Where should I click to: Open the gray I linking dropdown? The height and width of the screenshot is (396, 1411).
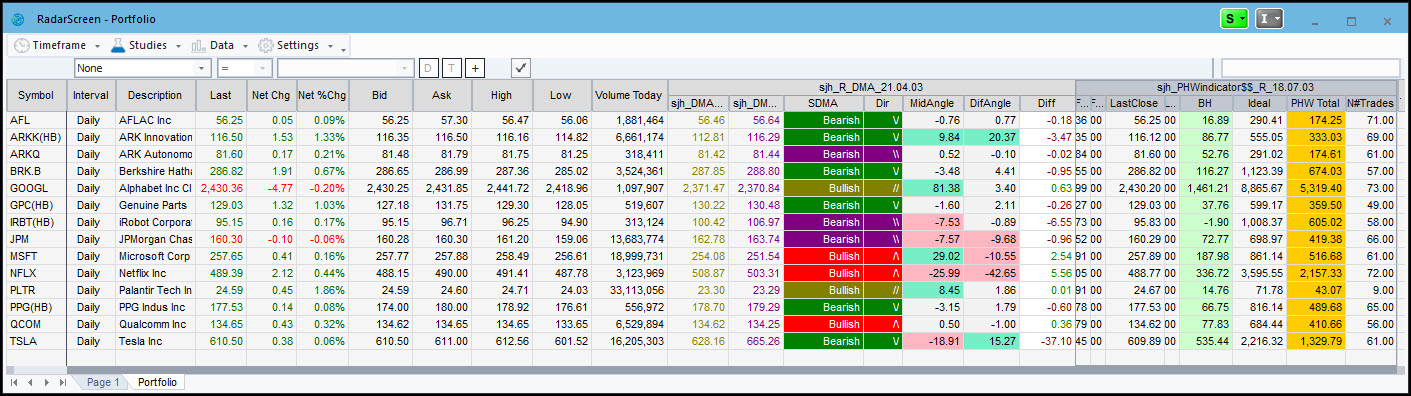[x=1269, y=19]
